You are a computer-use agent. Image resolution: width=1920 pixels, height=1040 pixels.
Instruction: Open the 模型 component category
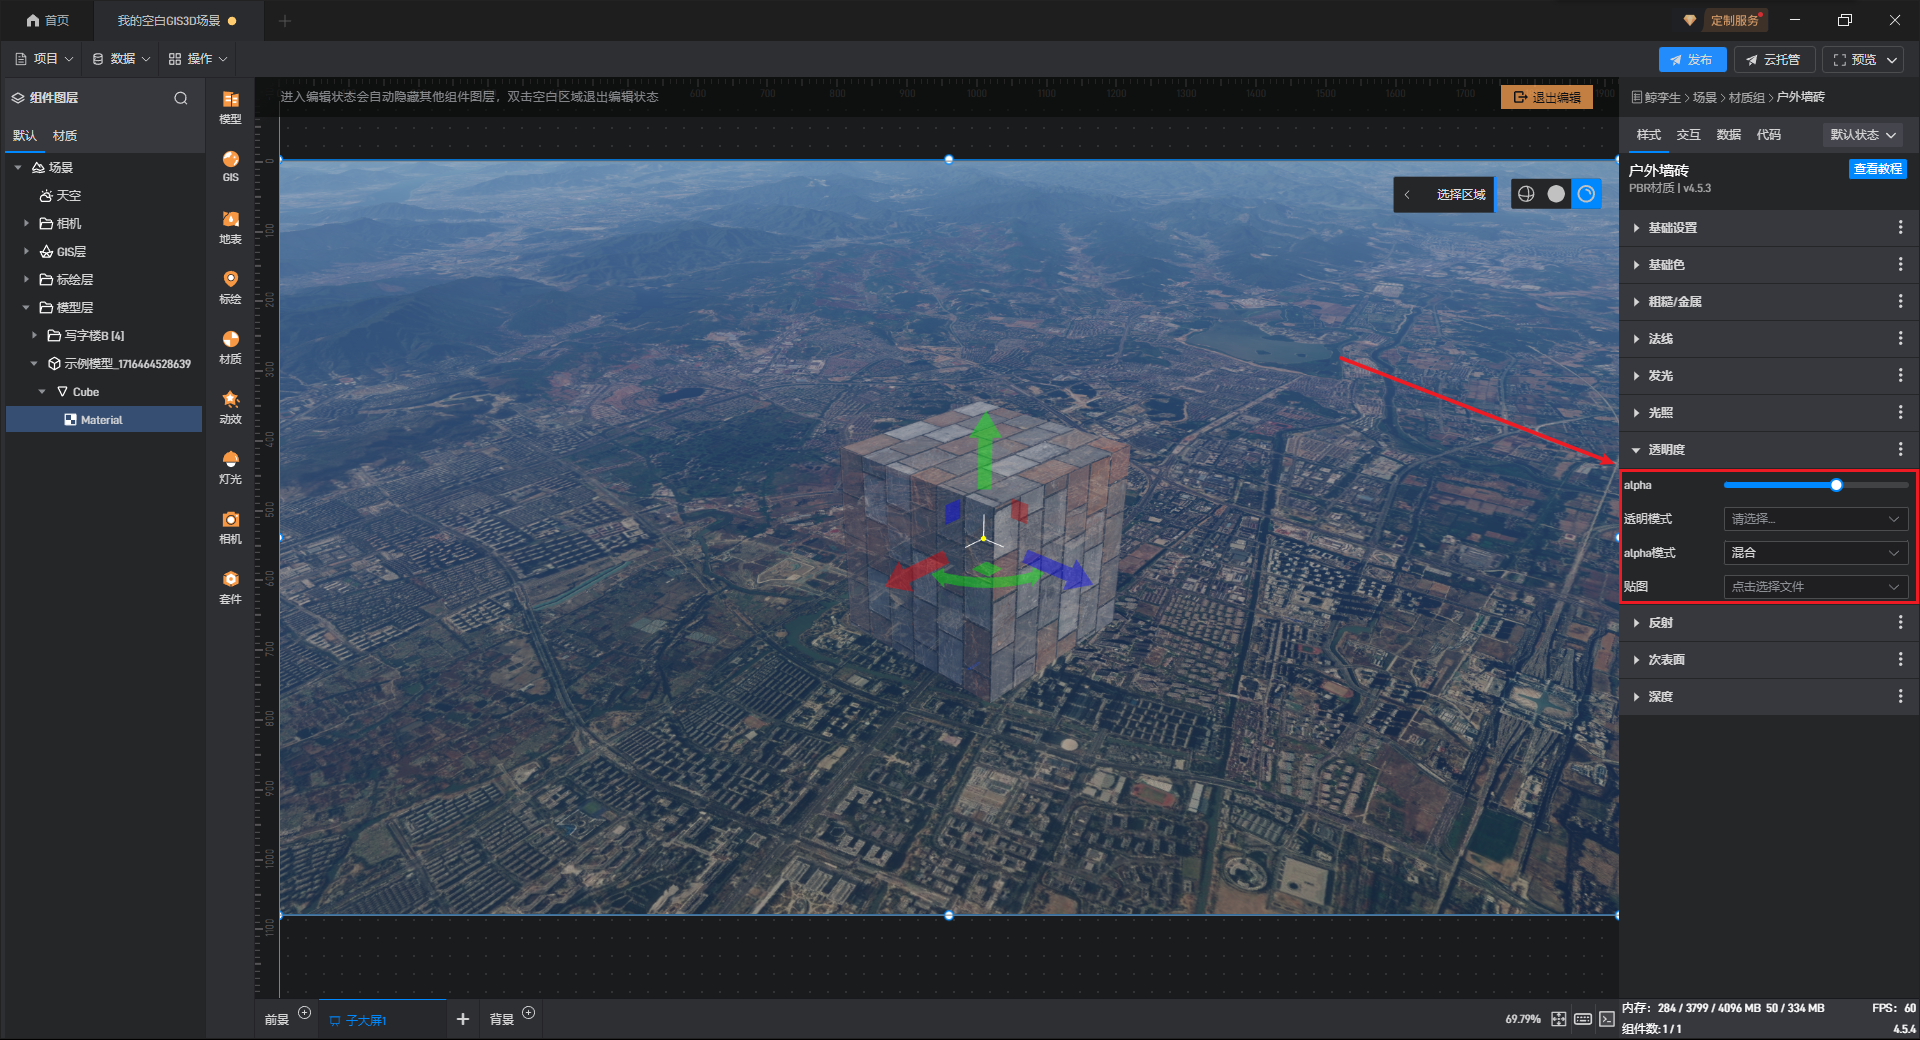pos(230,107)
